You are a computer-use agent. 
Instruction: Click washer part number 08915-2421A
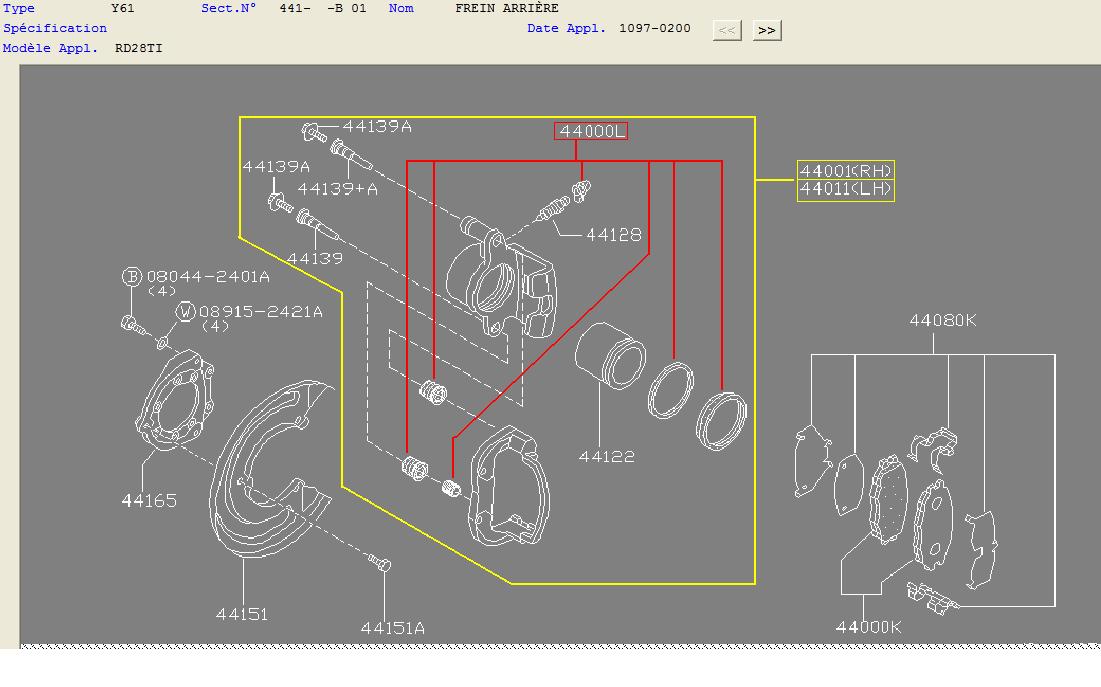(x=261, y=312)
